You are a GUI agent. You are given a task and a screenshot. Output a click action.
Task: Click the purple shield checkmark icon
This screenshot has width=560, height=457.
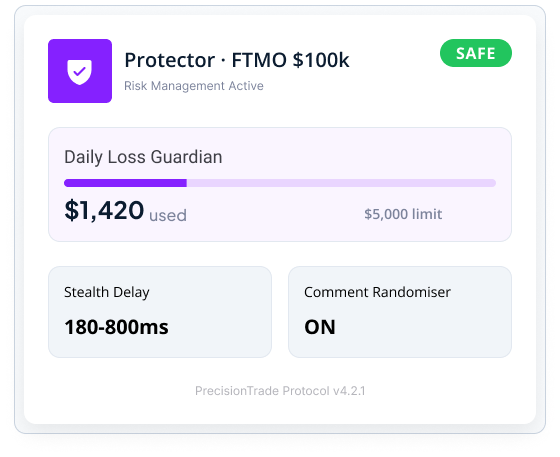pyautogui.click(x=80, y=72)
